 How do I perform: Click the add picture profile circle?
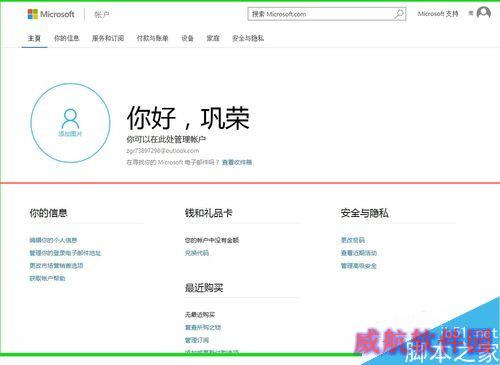[x=70, y=123]
